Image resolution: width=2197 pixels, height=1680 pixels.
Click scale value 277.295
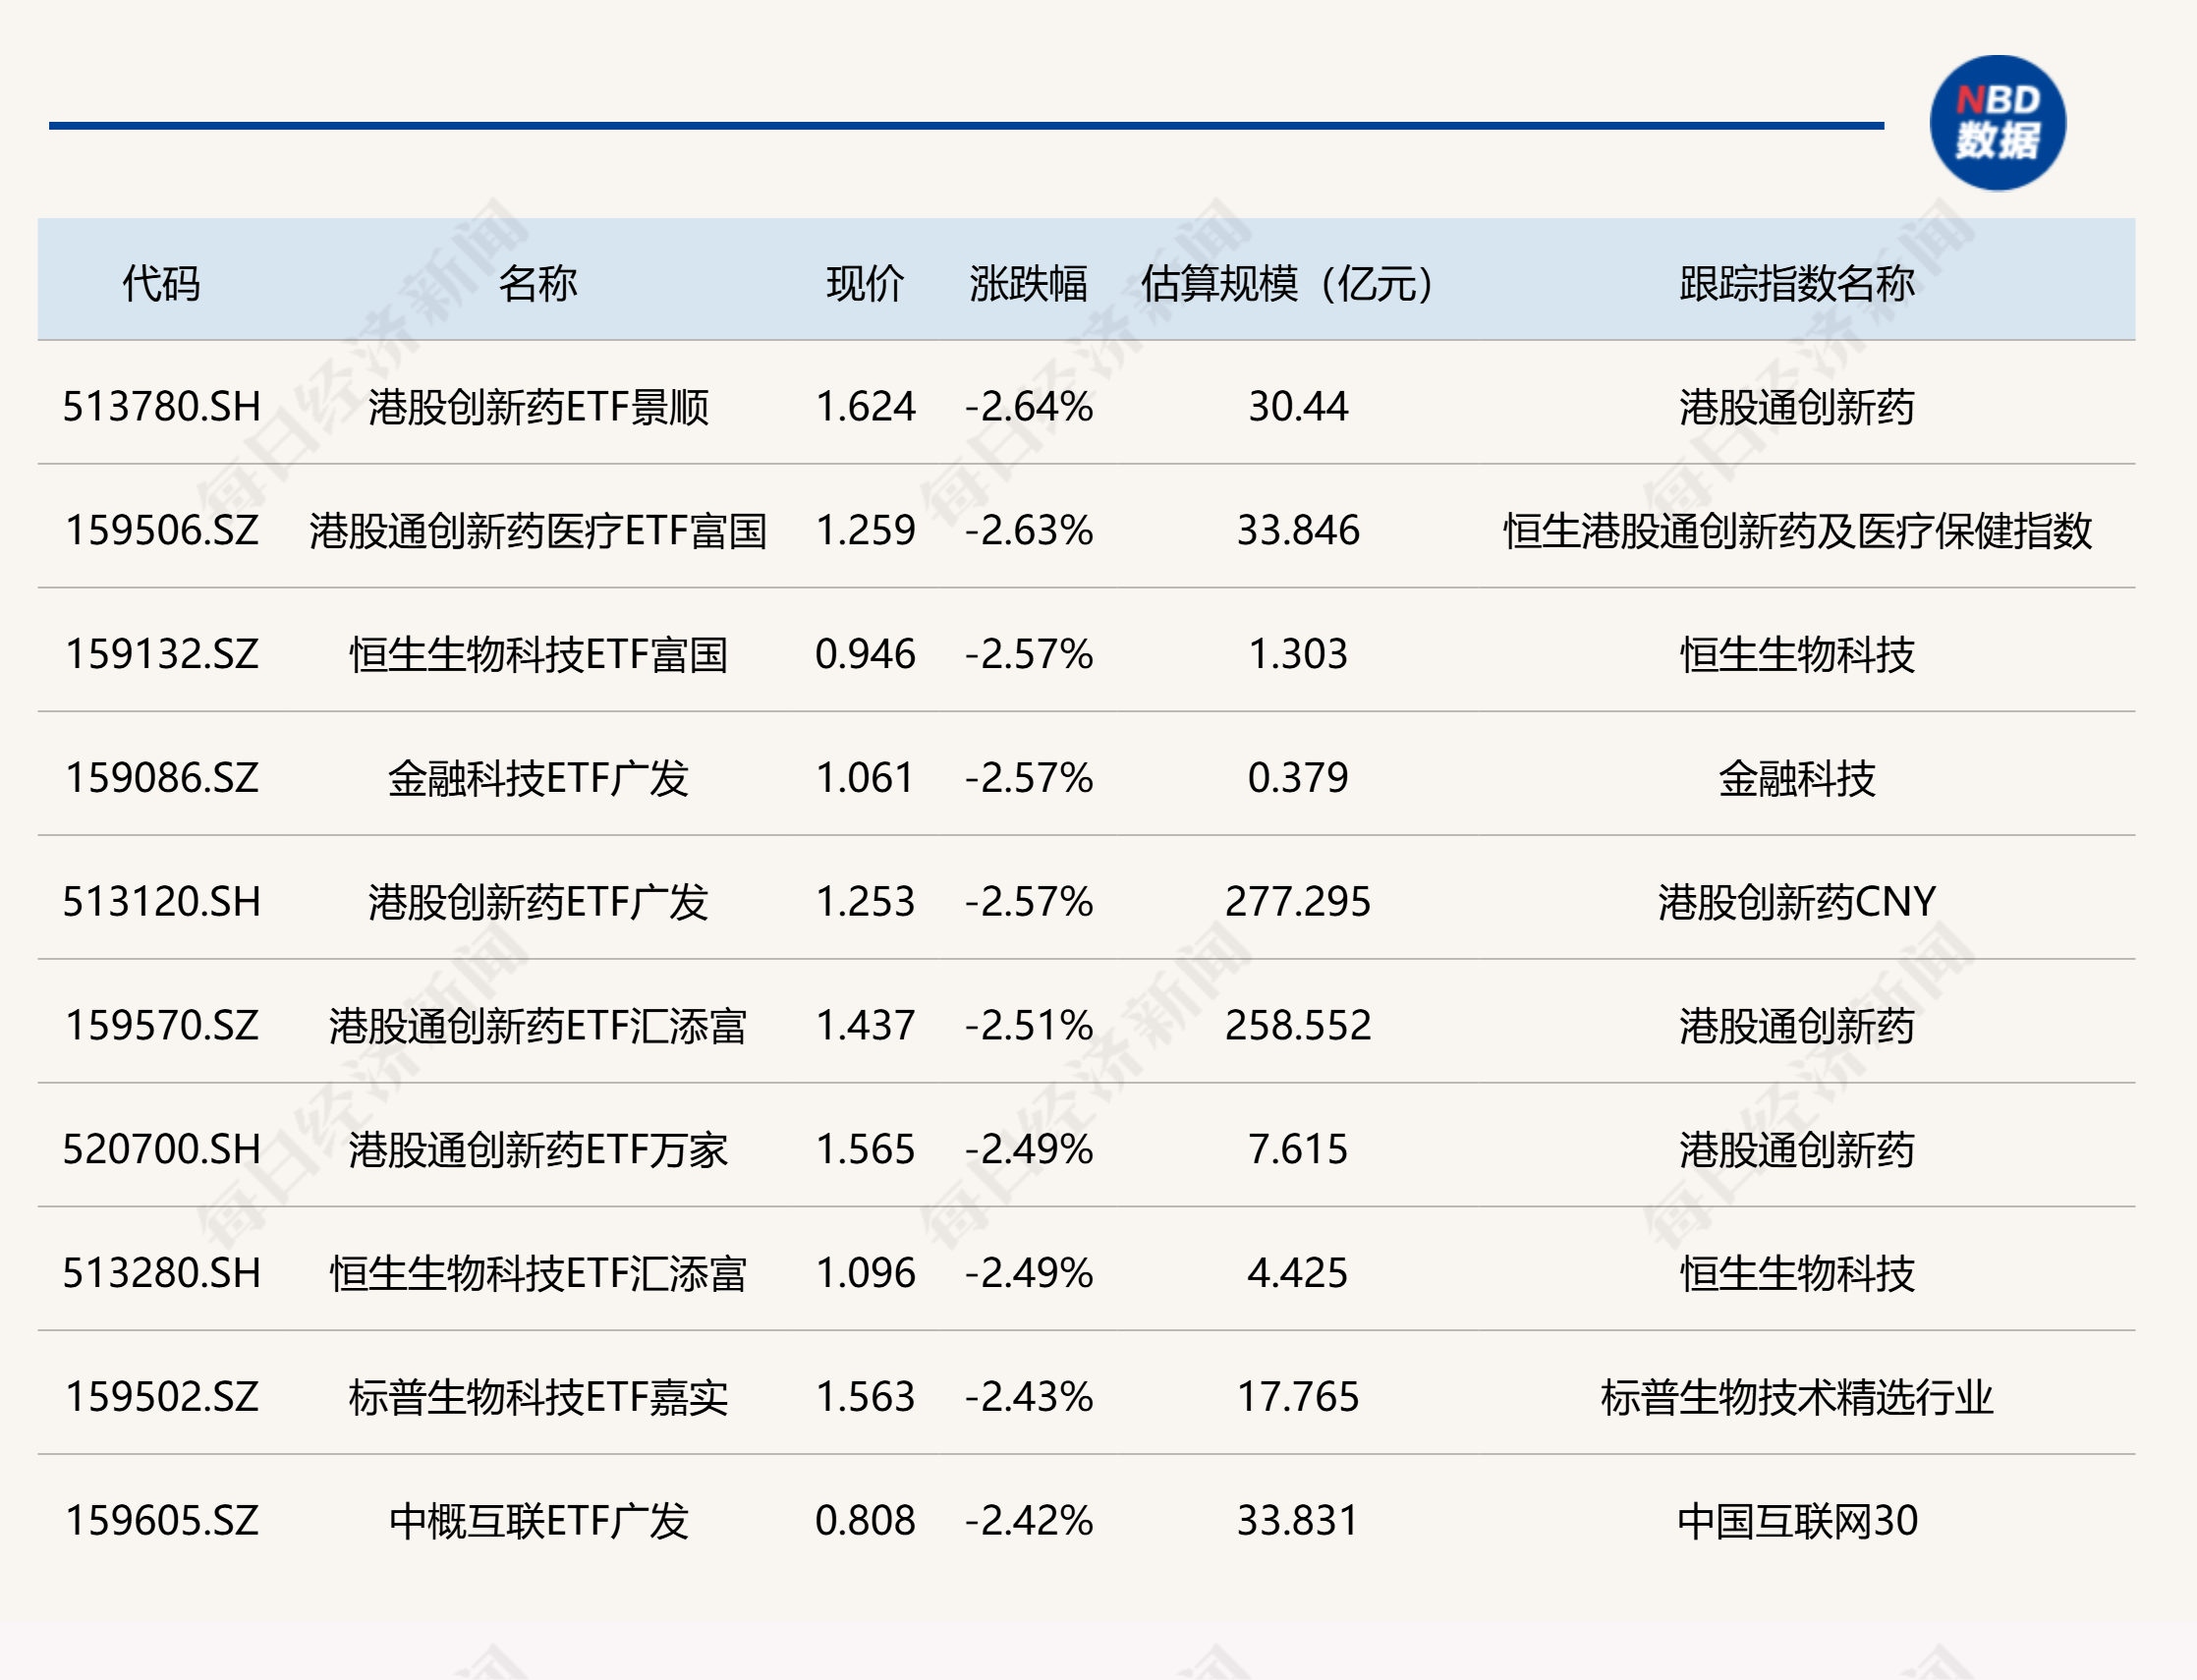tap(1298, 903)
